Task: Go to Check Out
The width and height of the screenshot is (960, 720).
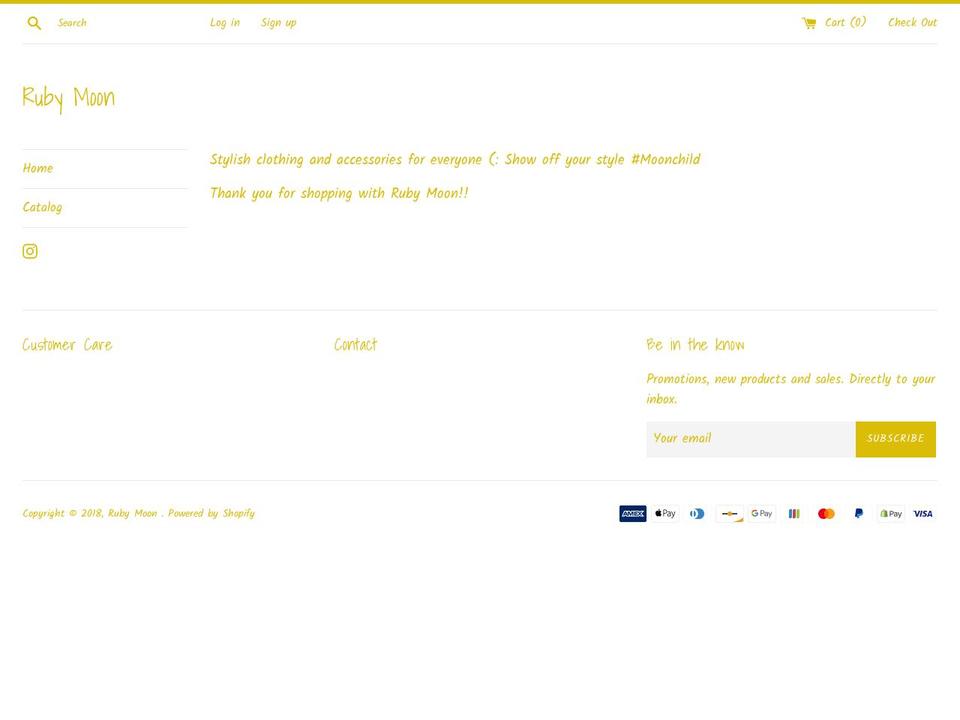Action: pyautogui.click(x=912, y=23)
